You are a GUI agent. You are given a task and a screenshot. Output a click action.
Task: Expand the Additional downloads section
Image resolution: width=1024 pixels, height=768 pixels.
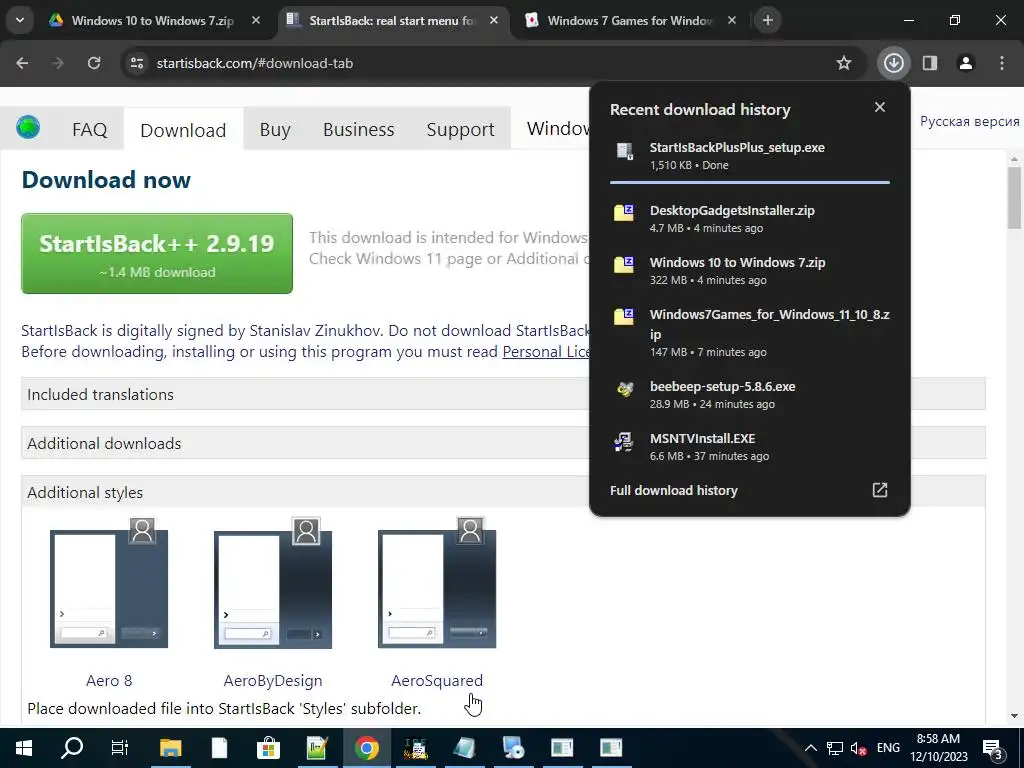coord(503,443)
